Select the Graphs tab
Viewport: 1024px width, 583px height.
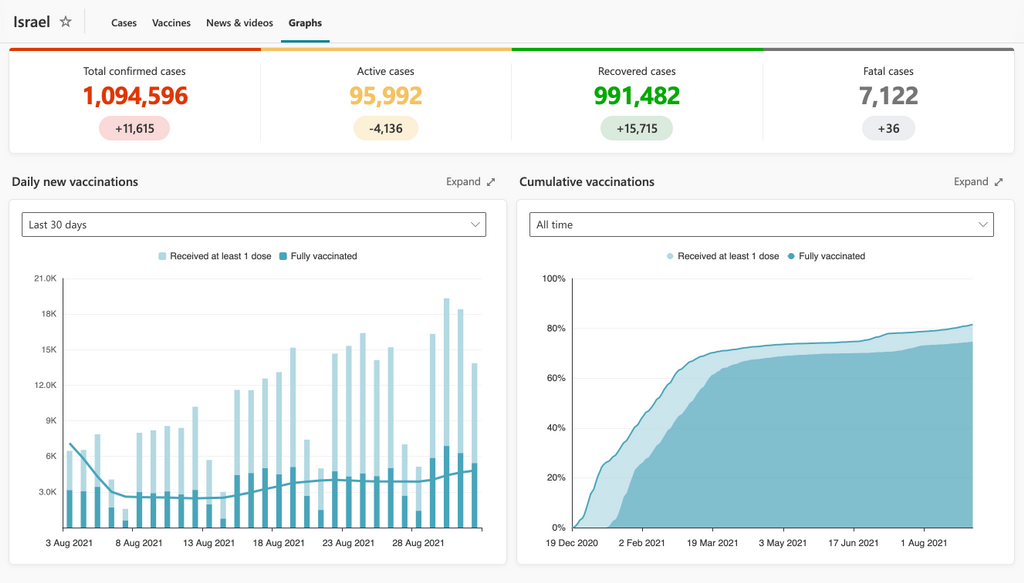click(305, 22)
